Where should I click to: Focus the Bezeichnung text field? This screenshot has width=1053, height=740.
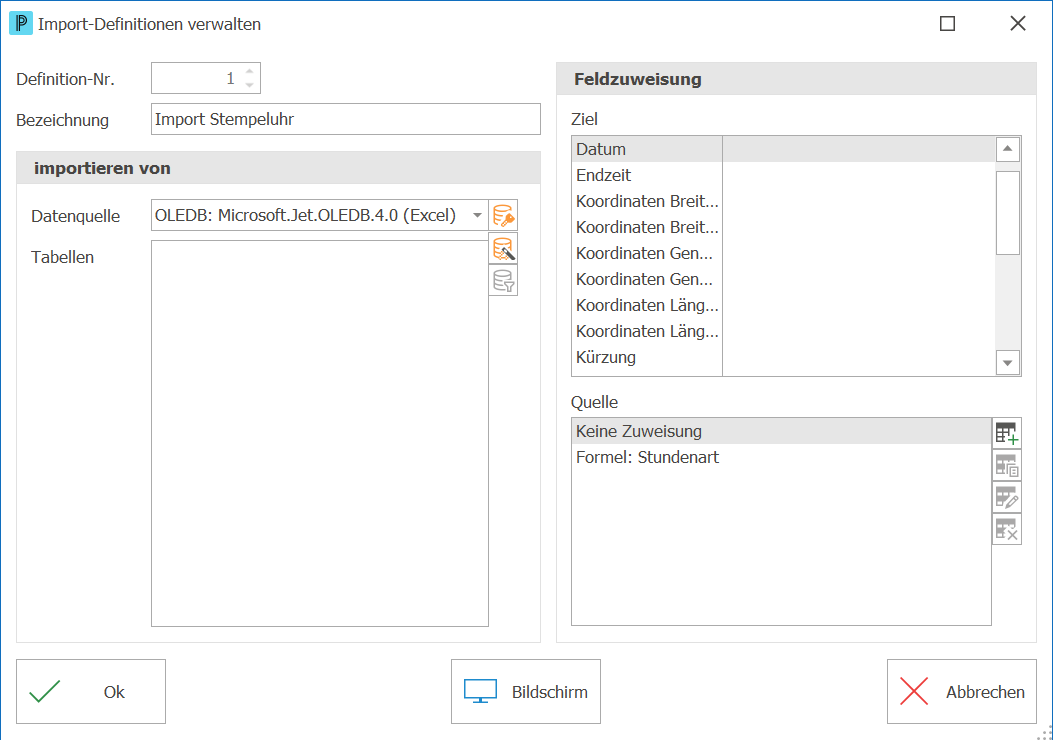click(346, 119)
